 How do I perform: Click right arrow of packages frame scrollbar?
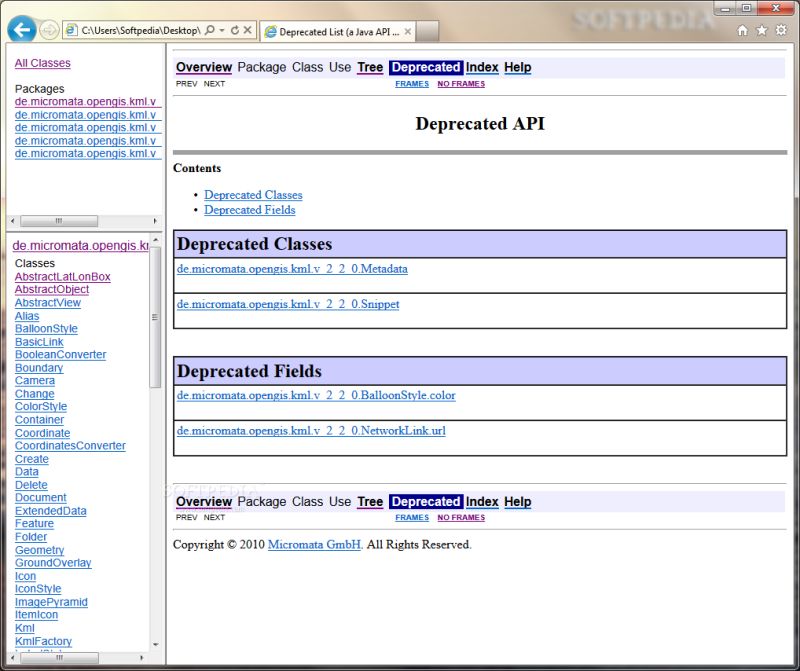tap(155, 221)
